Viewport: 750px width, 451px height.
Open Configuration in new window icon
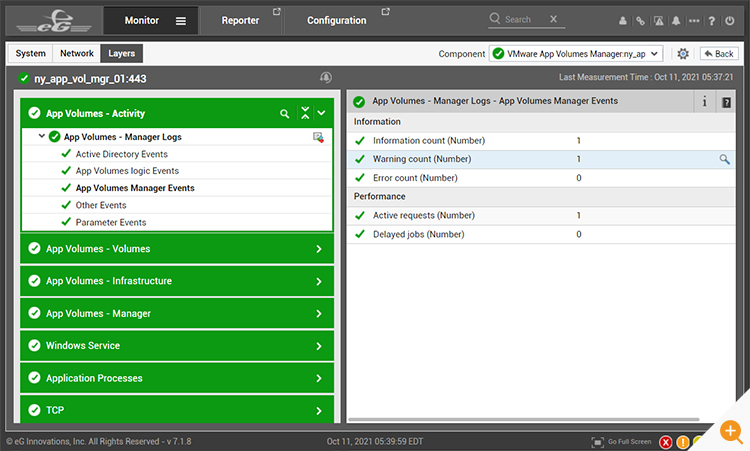[386, 11]
